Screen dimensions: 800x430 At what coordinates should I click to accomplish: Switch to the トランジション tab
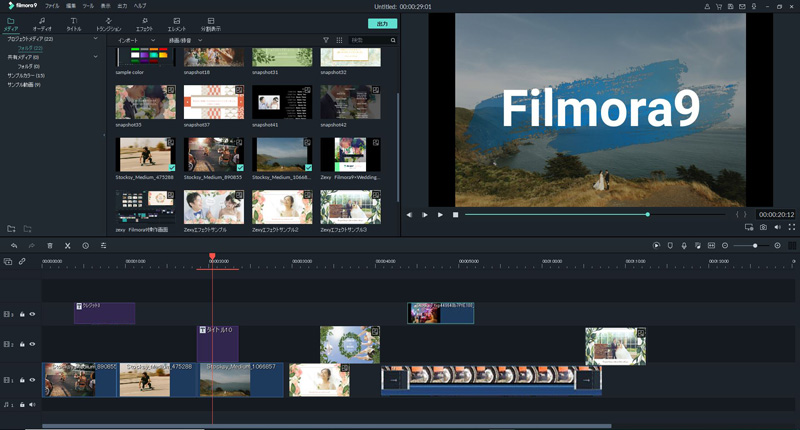coord(108,24)
